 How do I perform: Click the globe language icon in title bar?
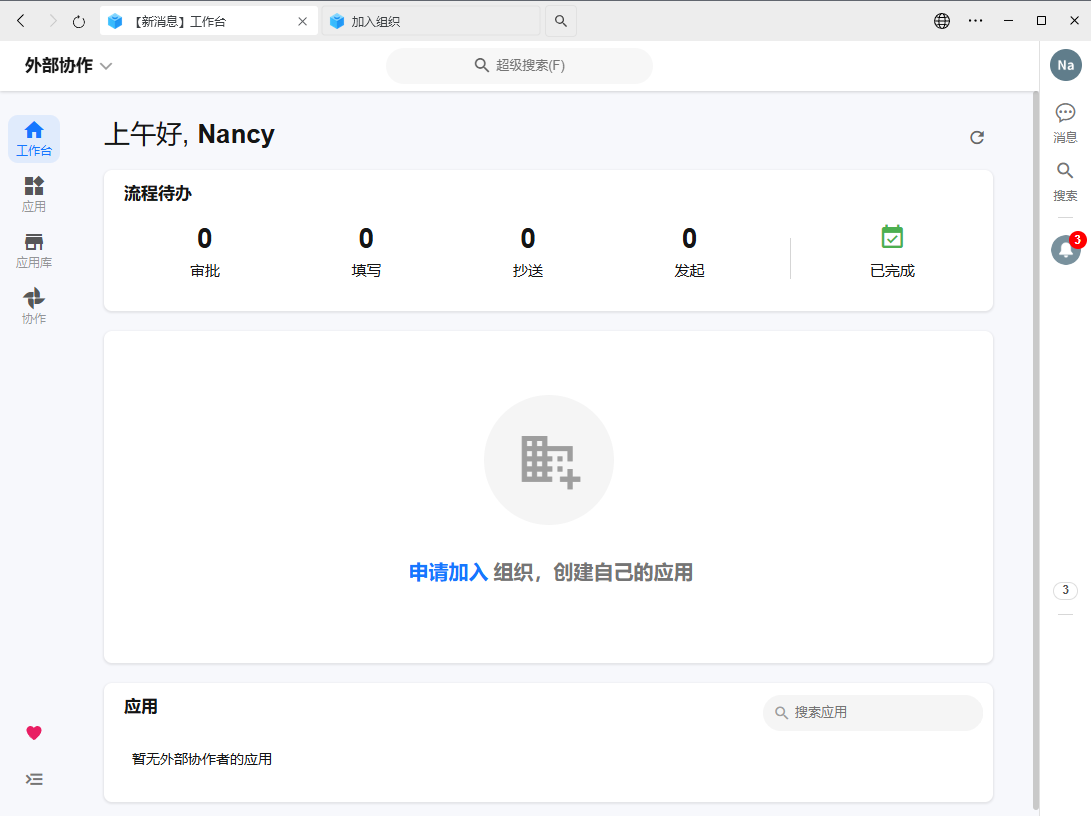coord(942,21)
